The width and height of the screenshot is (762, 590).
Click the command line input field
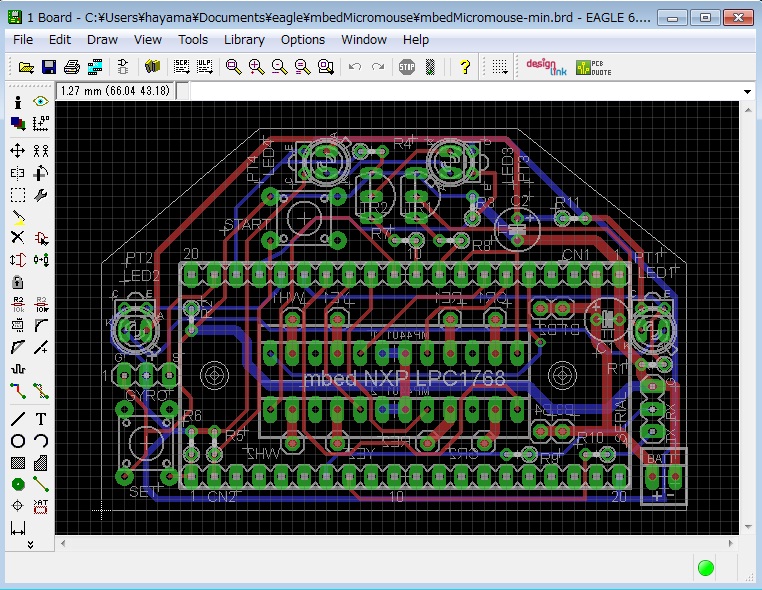pos(465,91)
